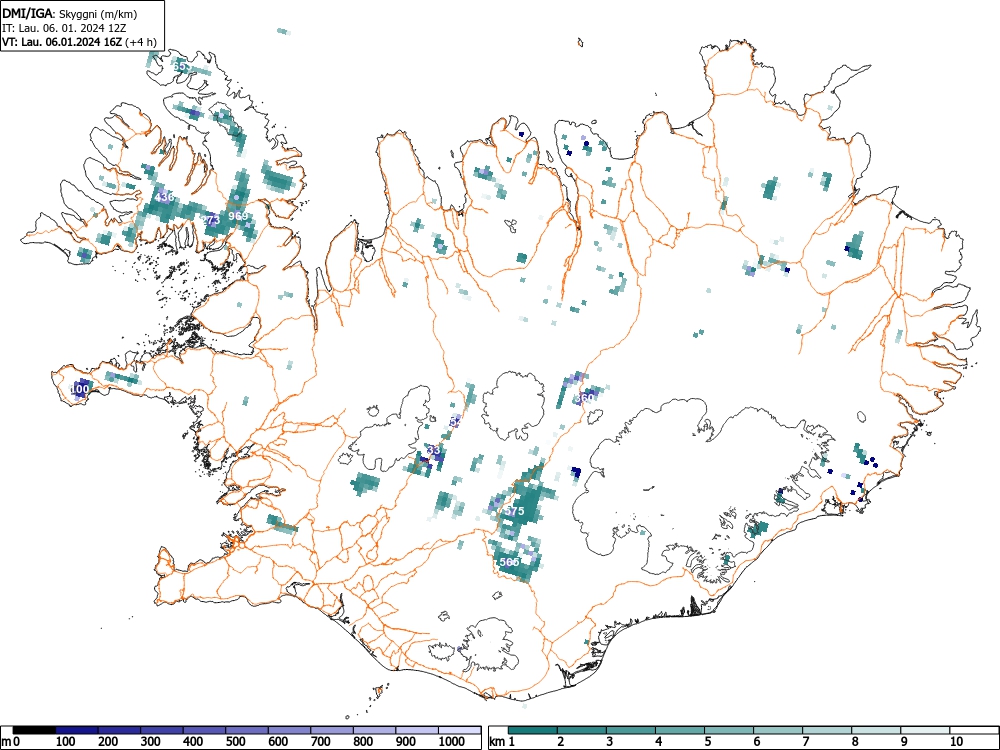Click the map value label '33'
This screenshot has width=1000, height=750.
434,450
